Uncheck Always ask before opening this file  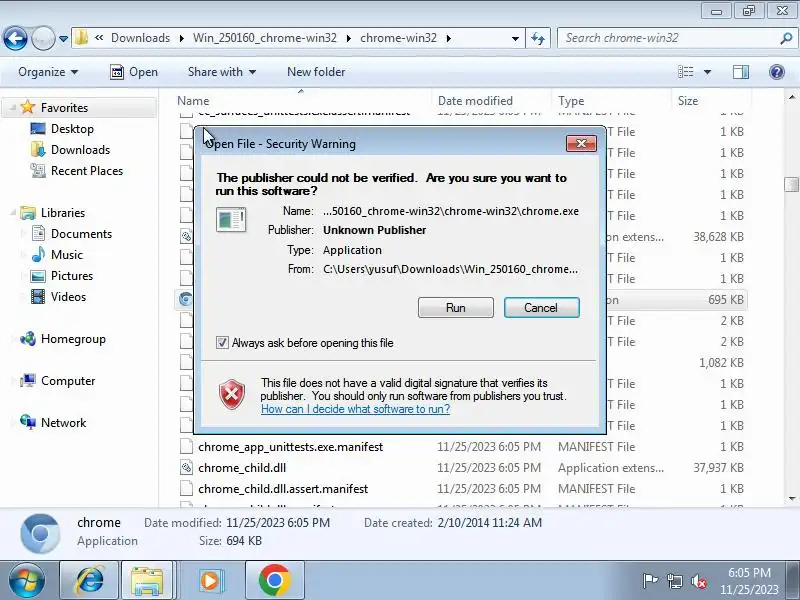pyautogui.click(x=222, y=342)
